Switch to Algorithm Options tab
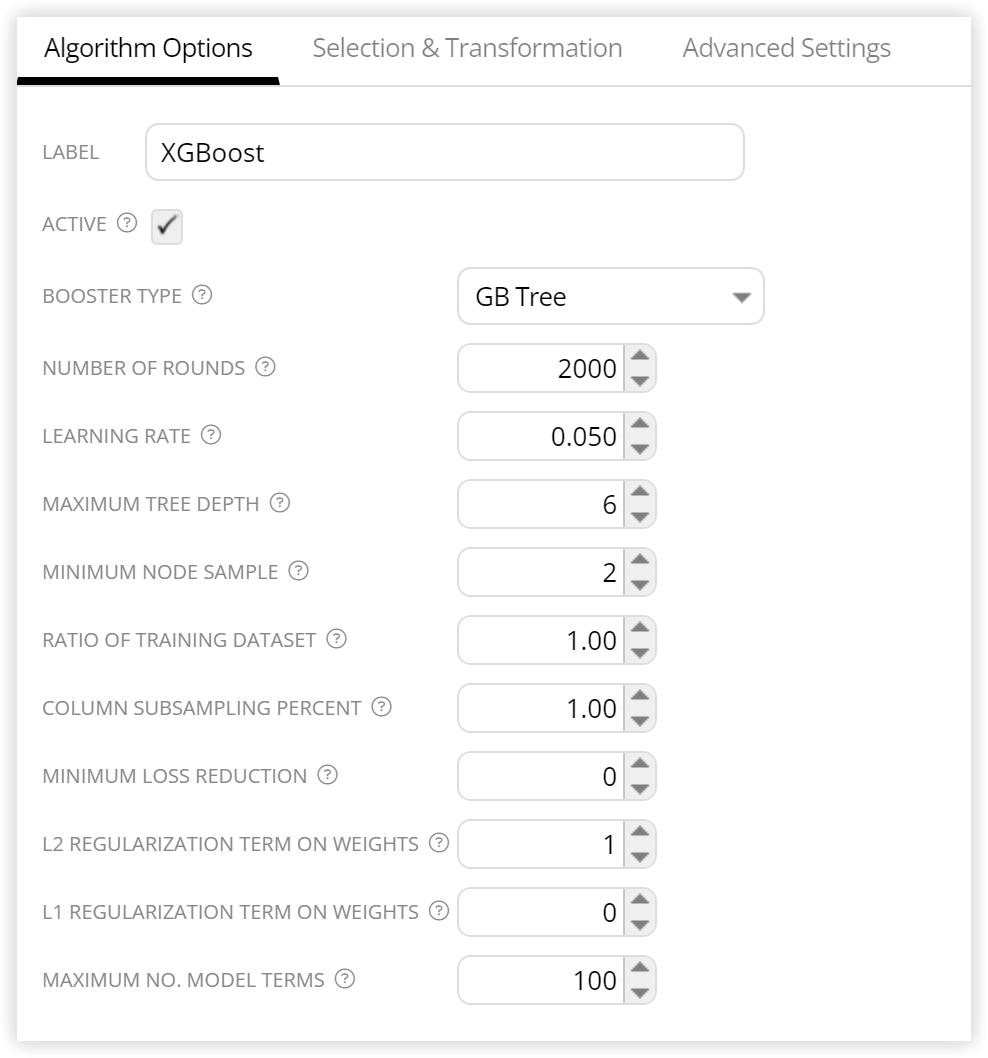The width and height of the screenshot is (988, 1058). [148, 49]
